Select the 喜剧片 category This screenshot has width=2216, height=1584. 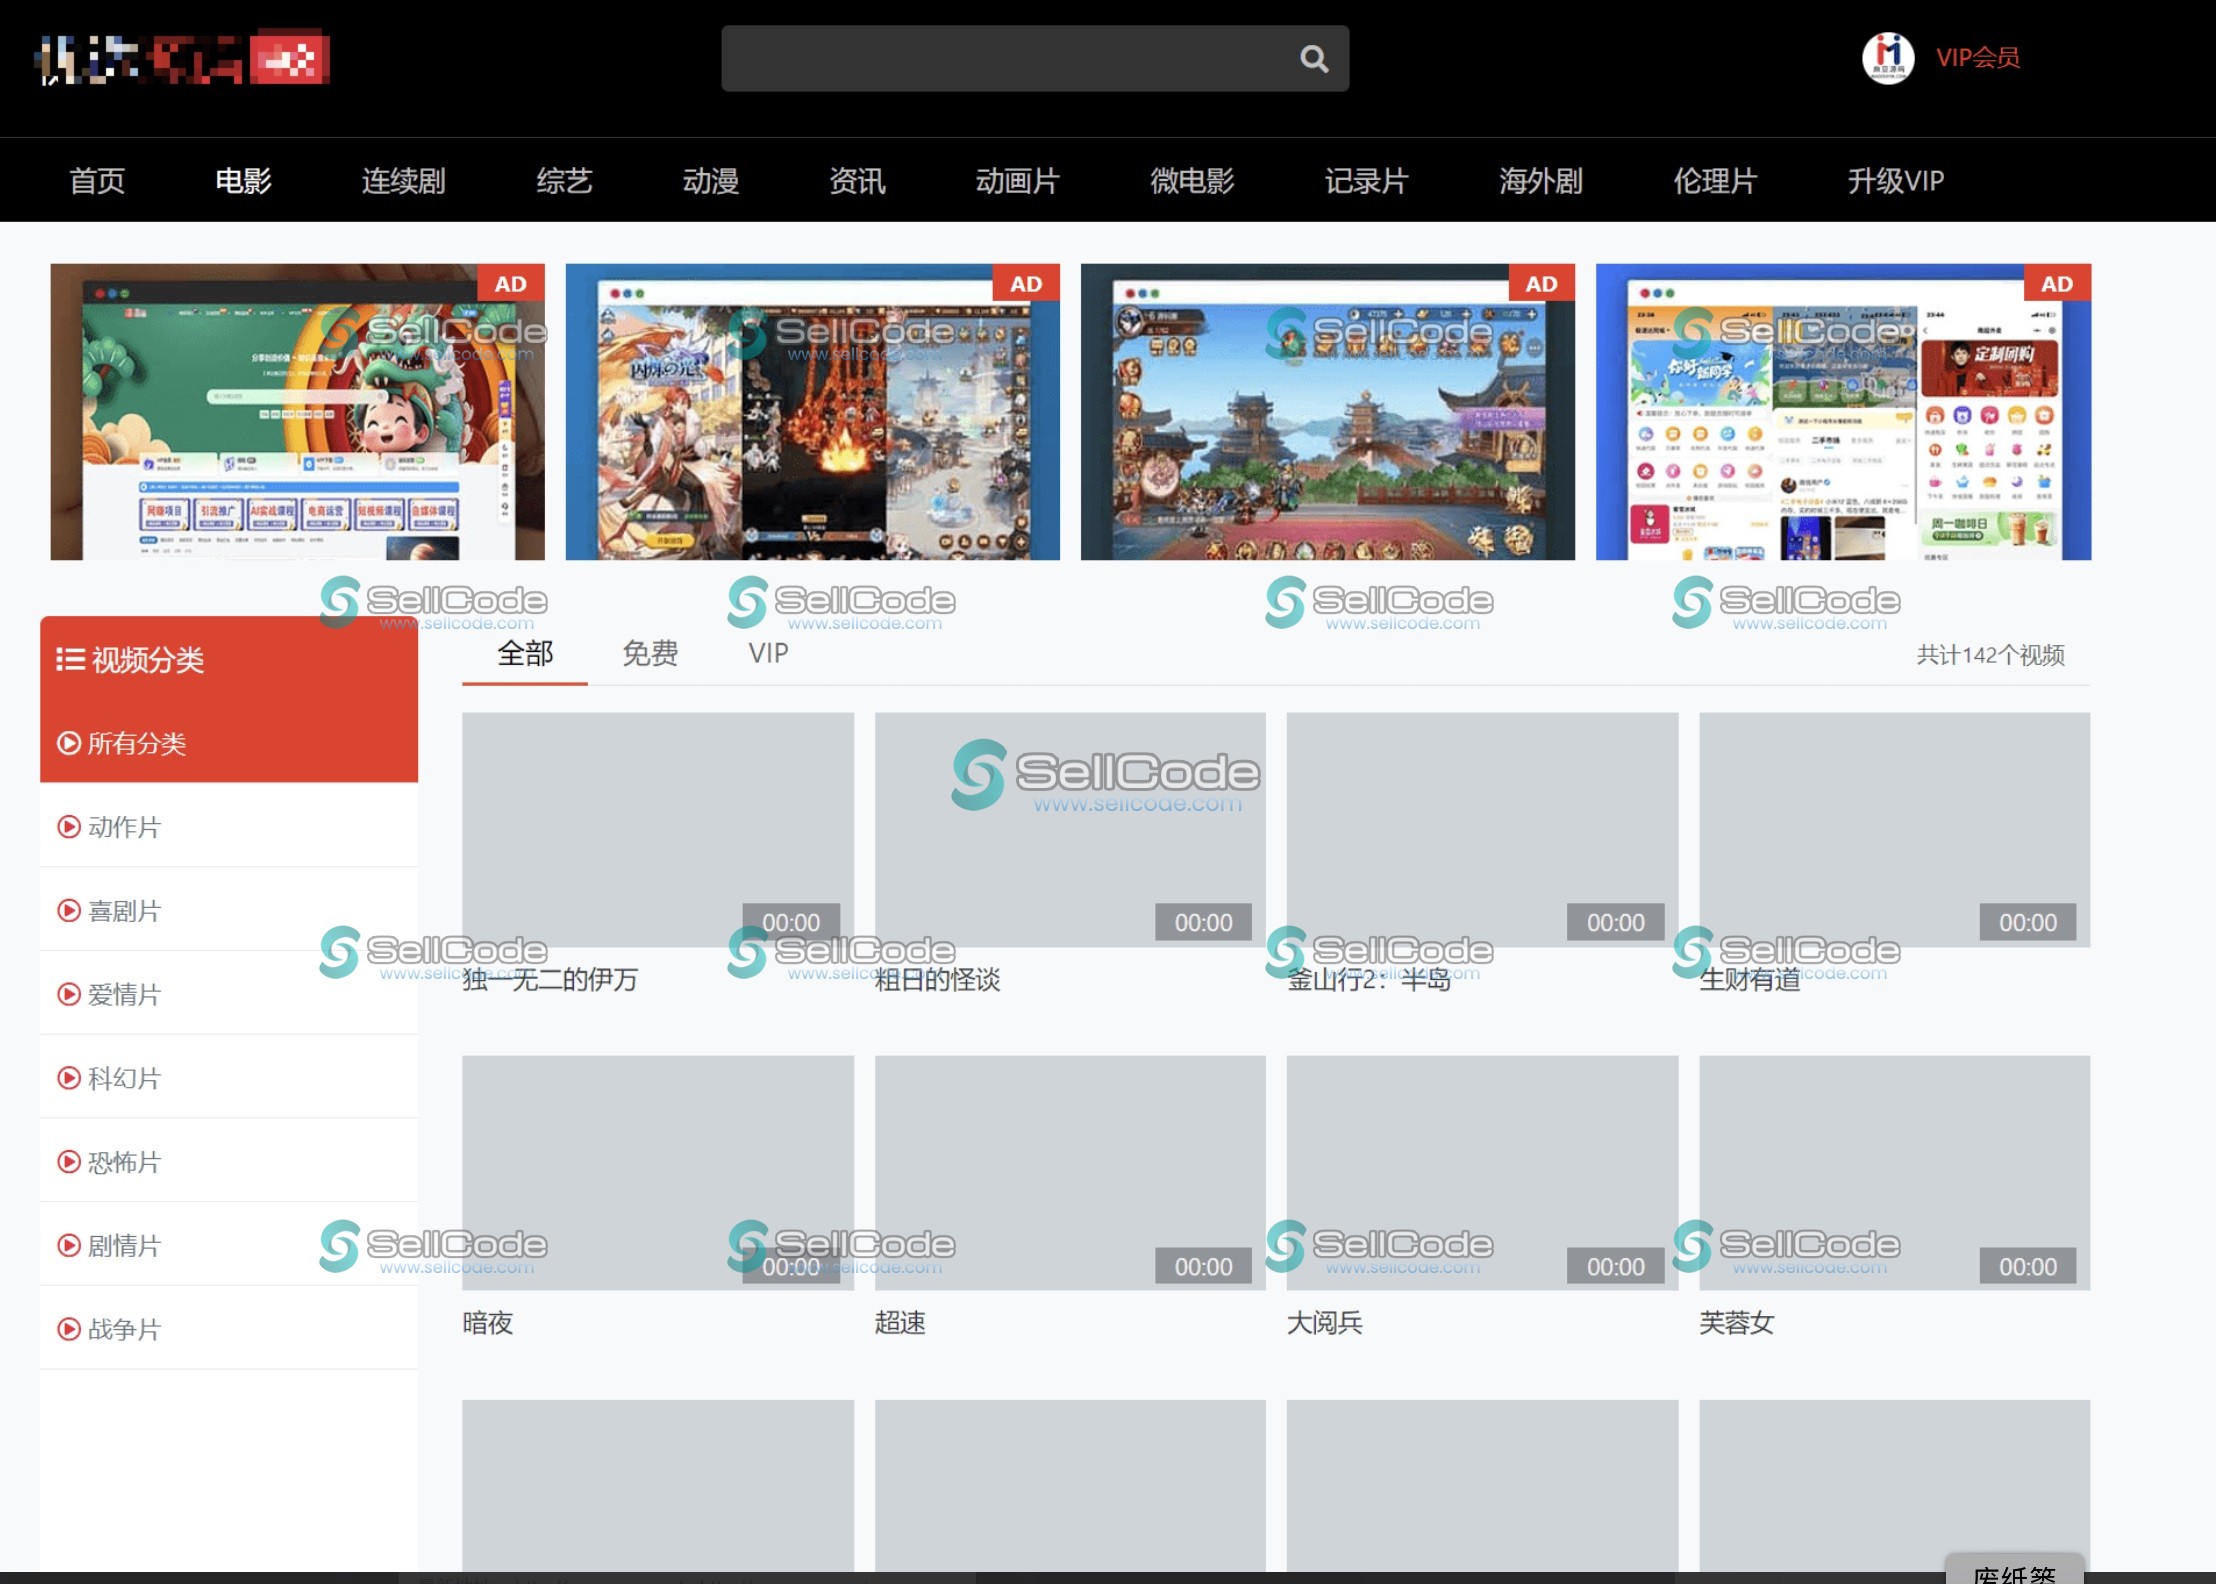point(123,911)
